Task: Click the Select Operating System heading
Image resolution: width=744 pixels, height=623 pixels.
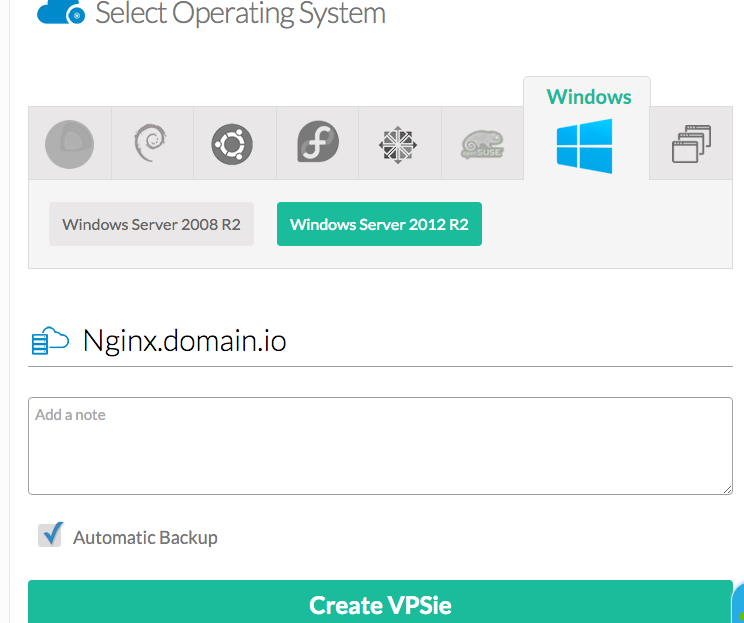Action: pos(240,13)
